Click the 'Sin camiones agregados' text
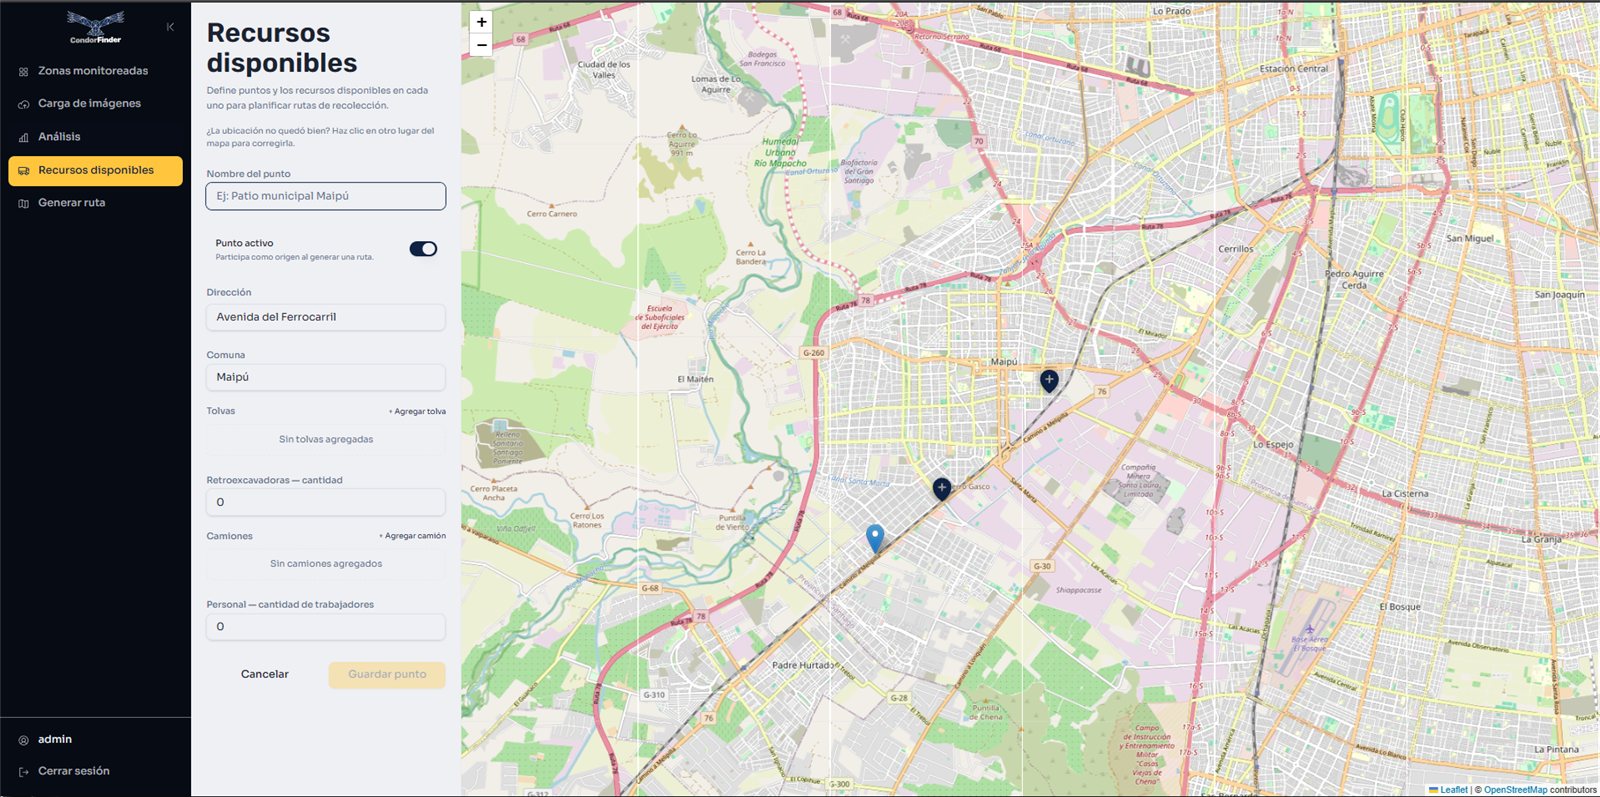The height and width of the screenshot is (797, 1600). point(326,564)
